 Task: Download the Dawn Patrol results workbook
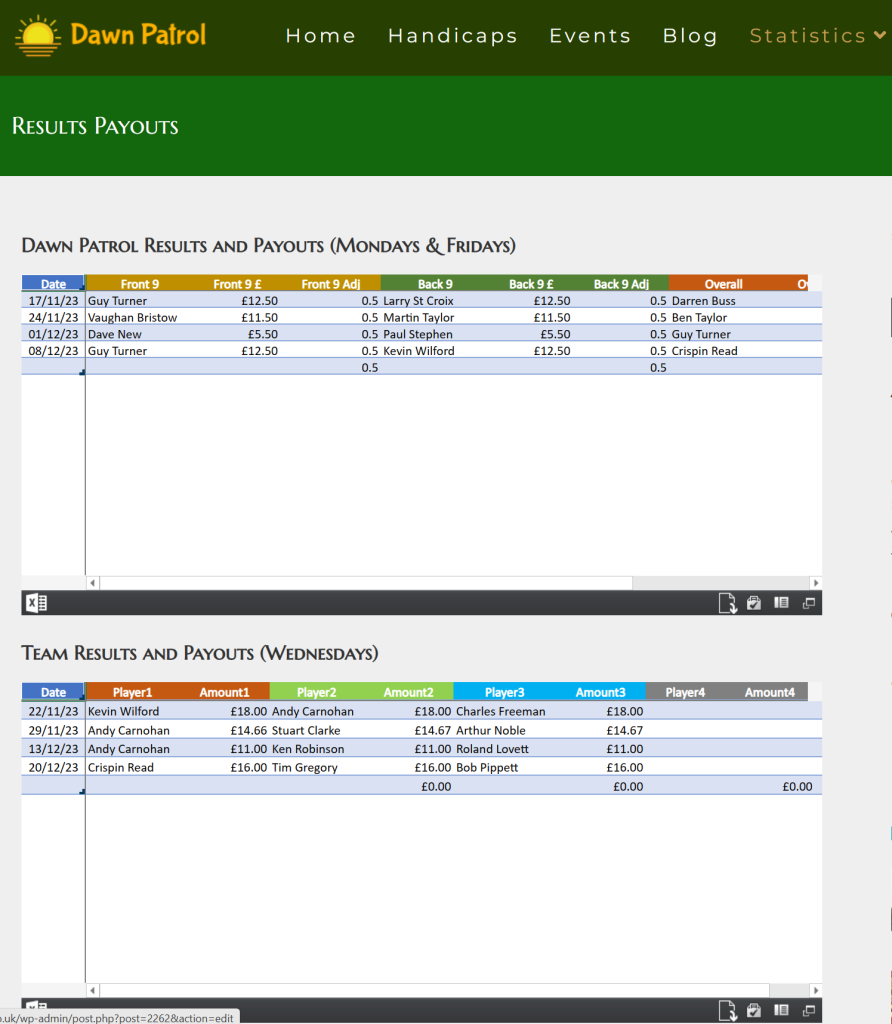[x=727, y=603]
